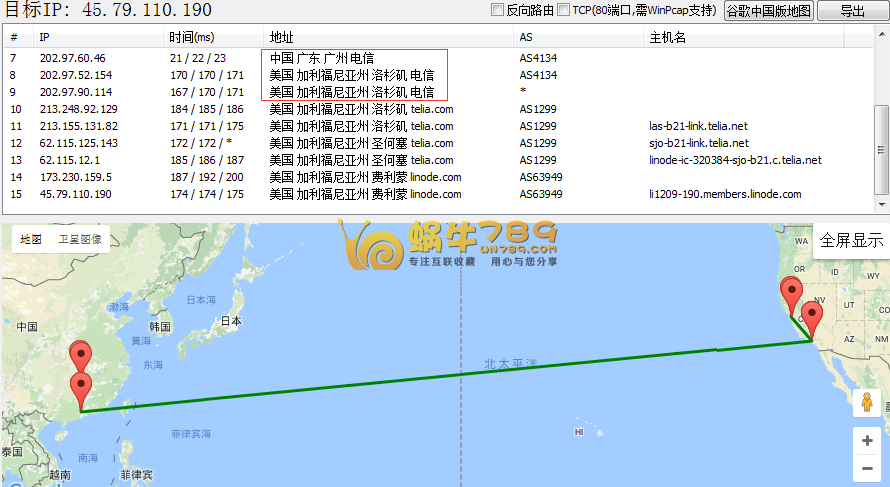The image size is (890, 487).
Task: Click the route list vertical scrollbar
Action: [x=880, y=150]
